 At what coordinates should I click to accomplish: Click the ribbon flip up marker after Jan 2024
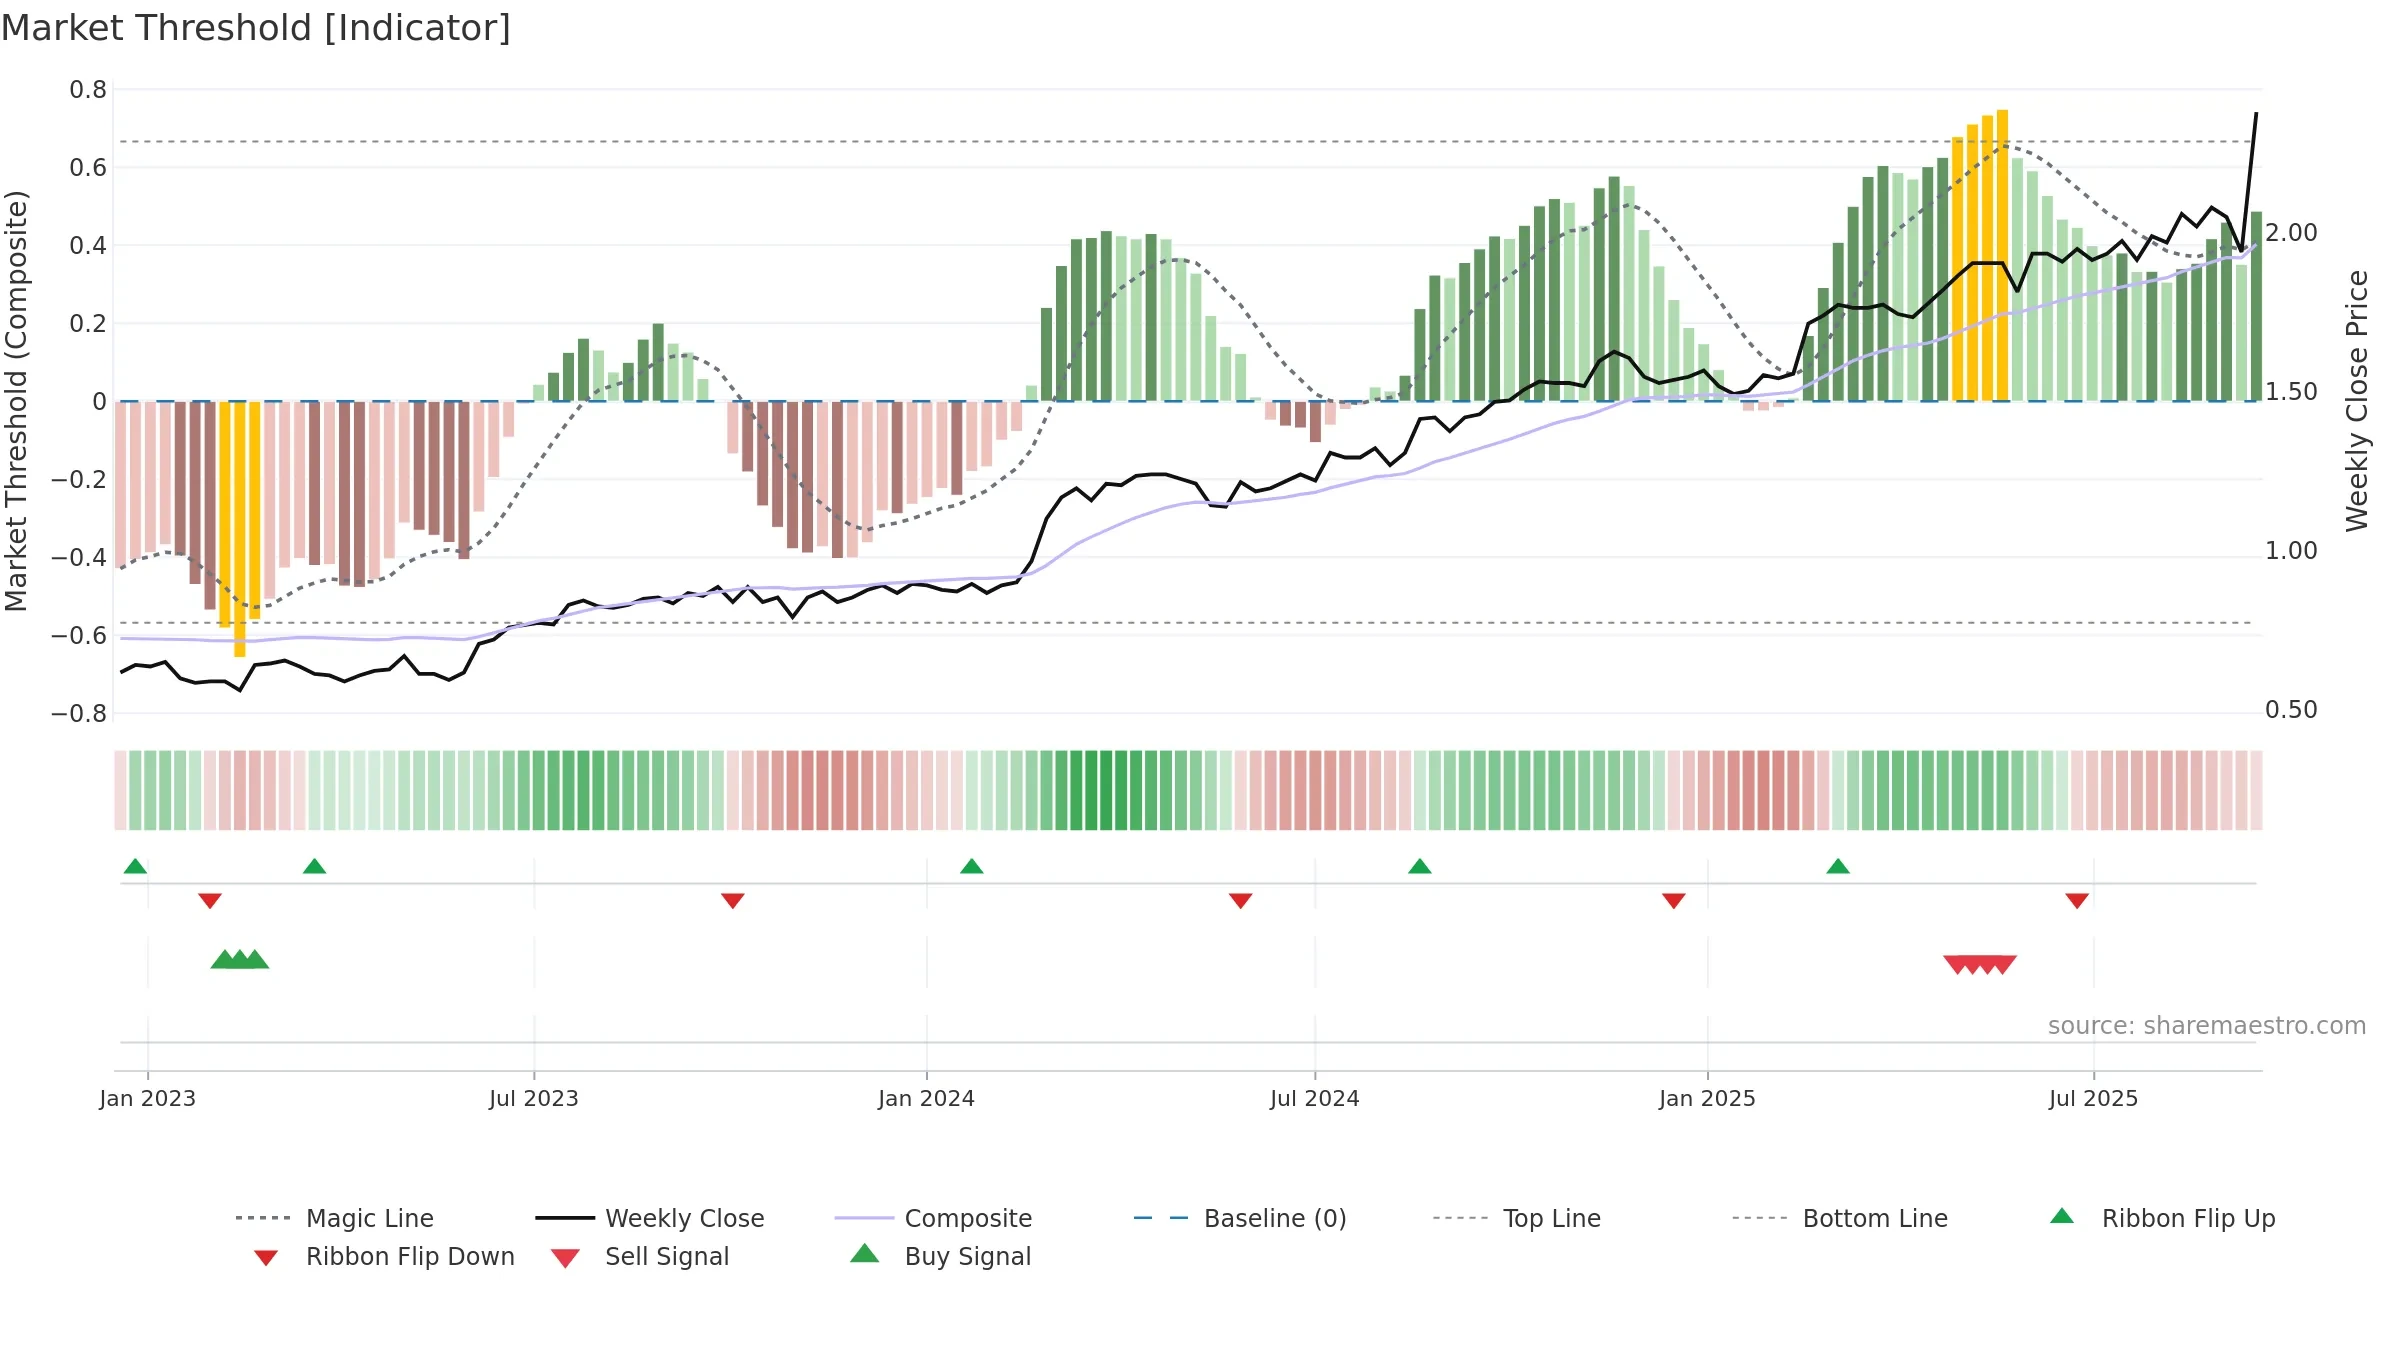[971, 866]
